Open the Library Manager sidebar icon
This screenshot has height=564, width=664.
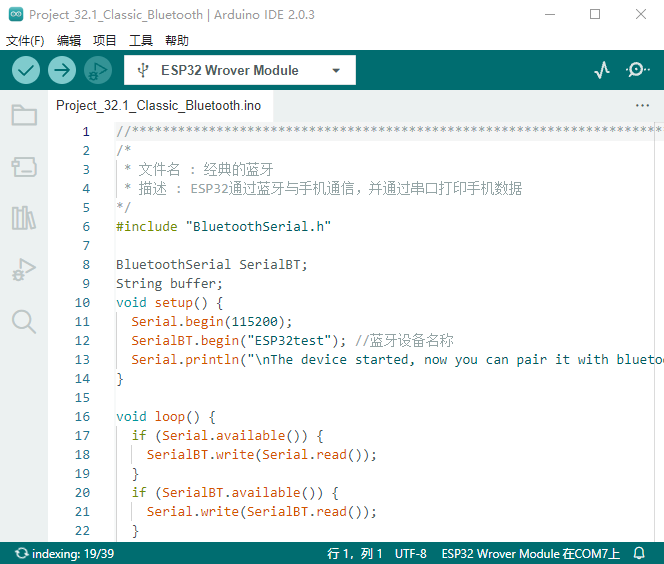24,218
